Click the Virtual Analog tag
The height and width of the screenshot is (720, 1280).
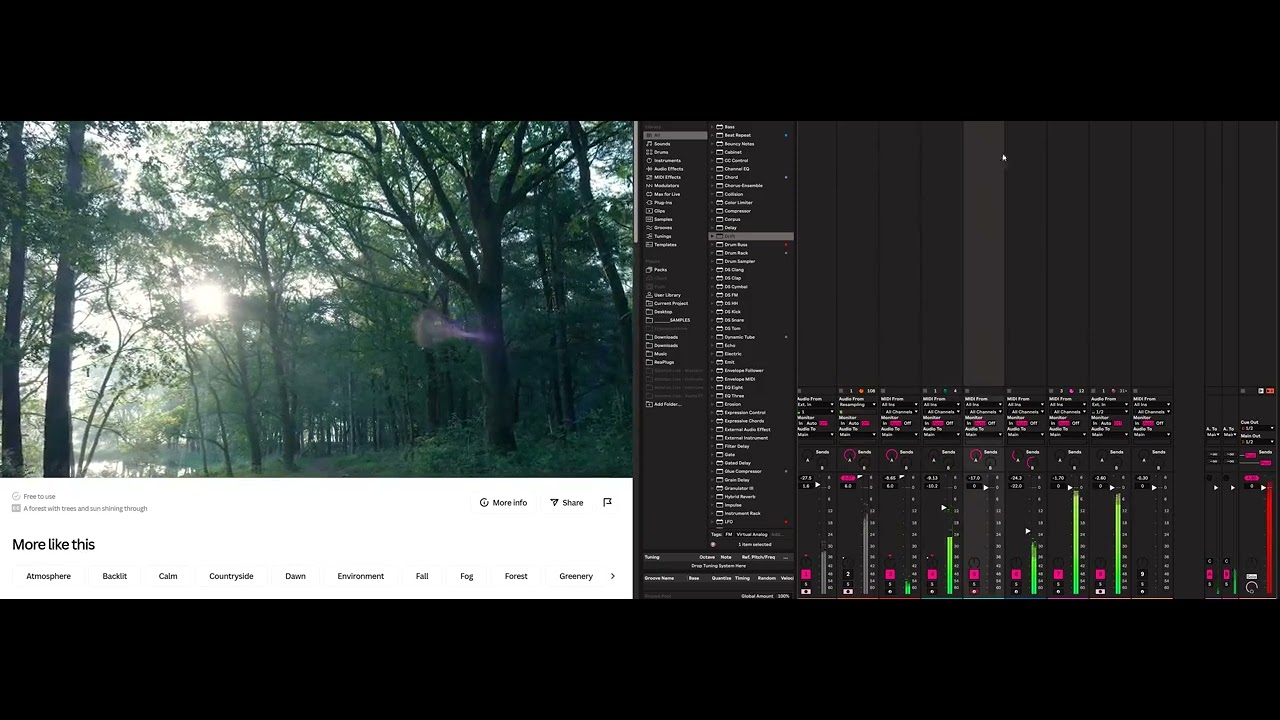pos(752,534)
